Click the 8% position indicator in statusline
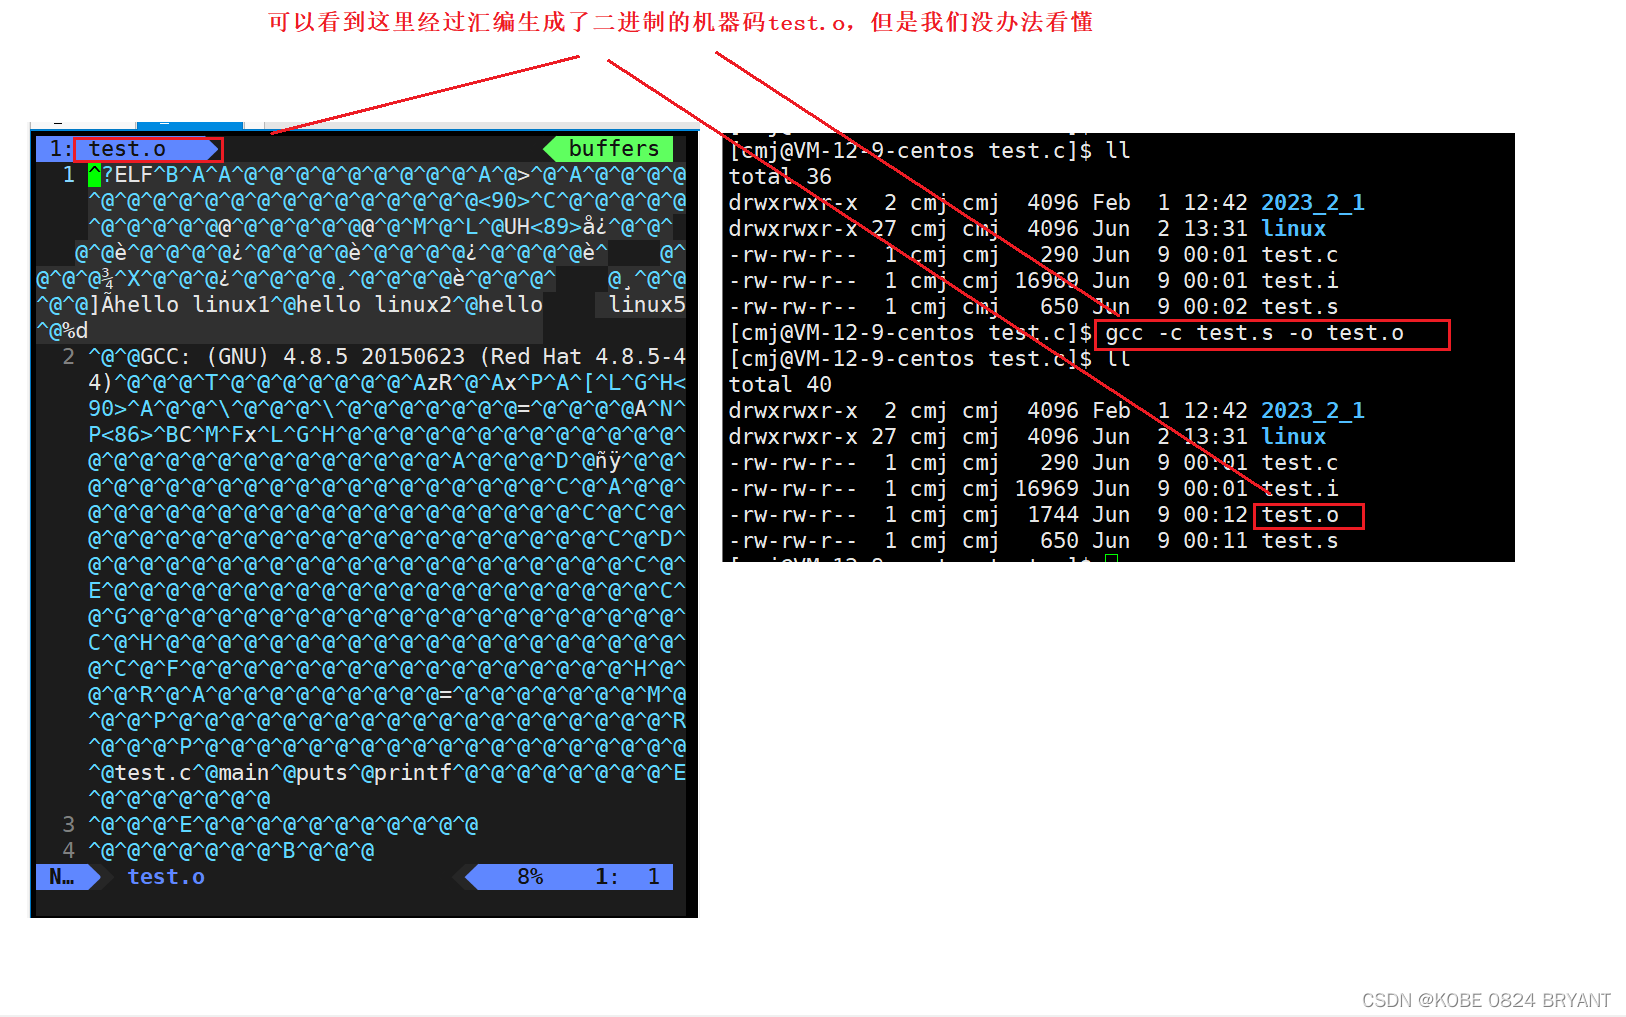This screenshot has width=1626, height=1017. coord(530,877)
